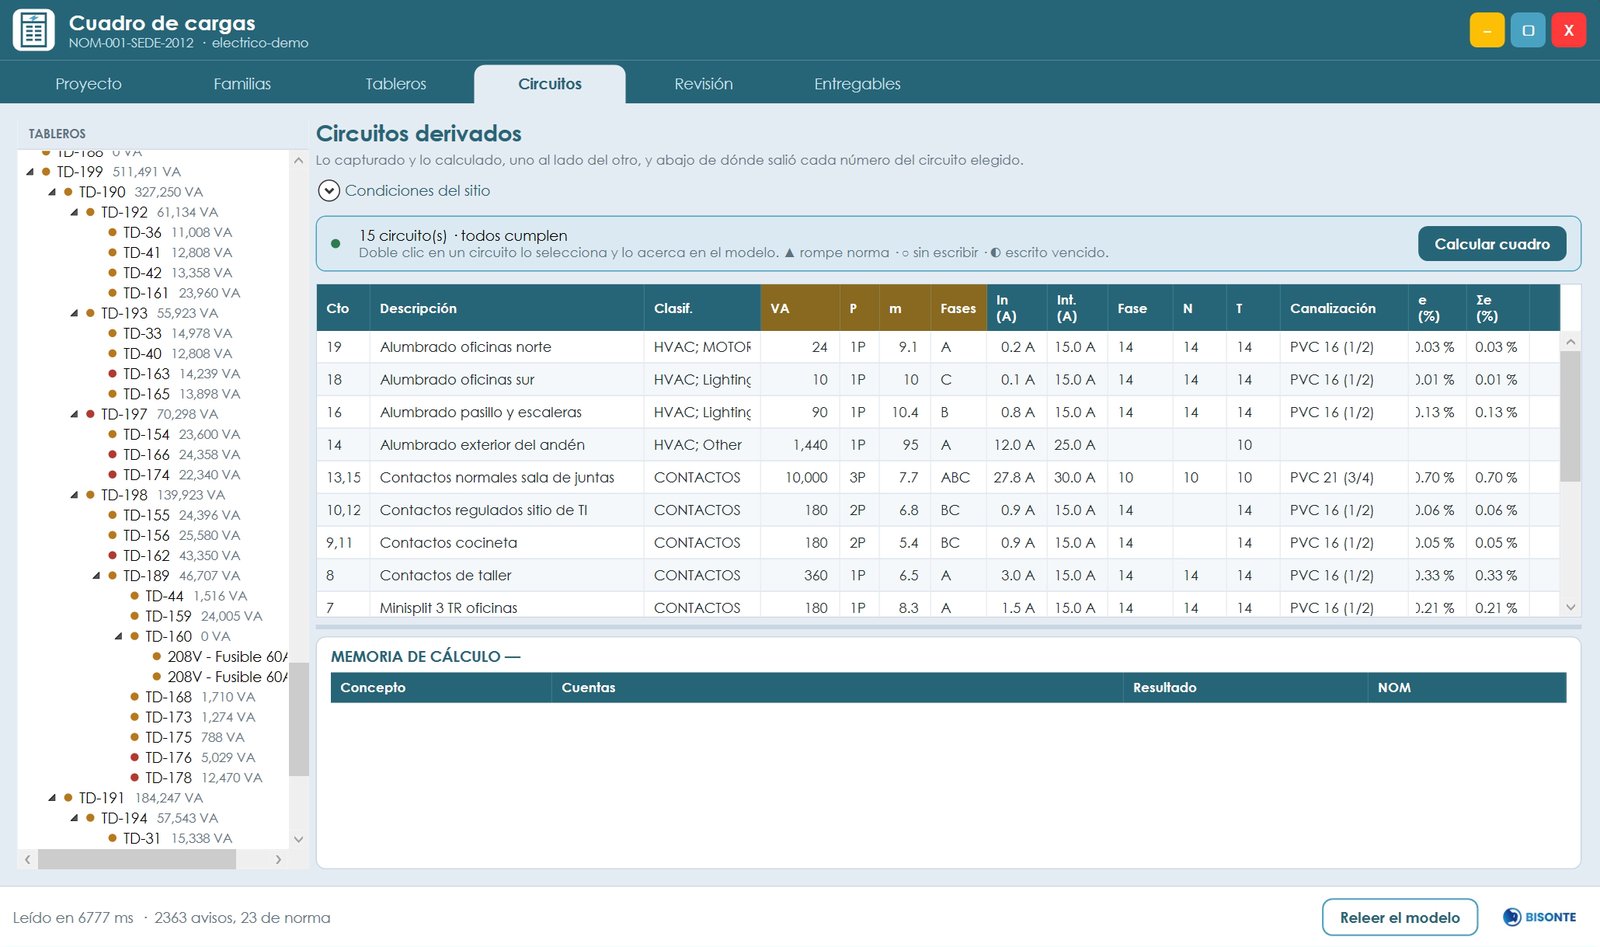Select row Alumbrado oficinas norte

[938, 347]
